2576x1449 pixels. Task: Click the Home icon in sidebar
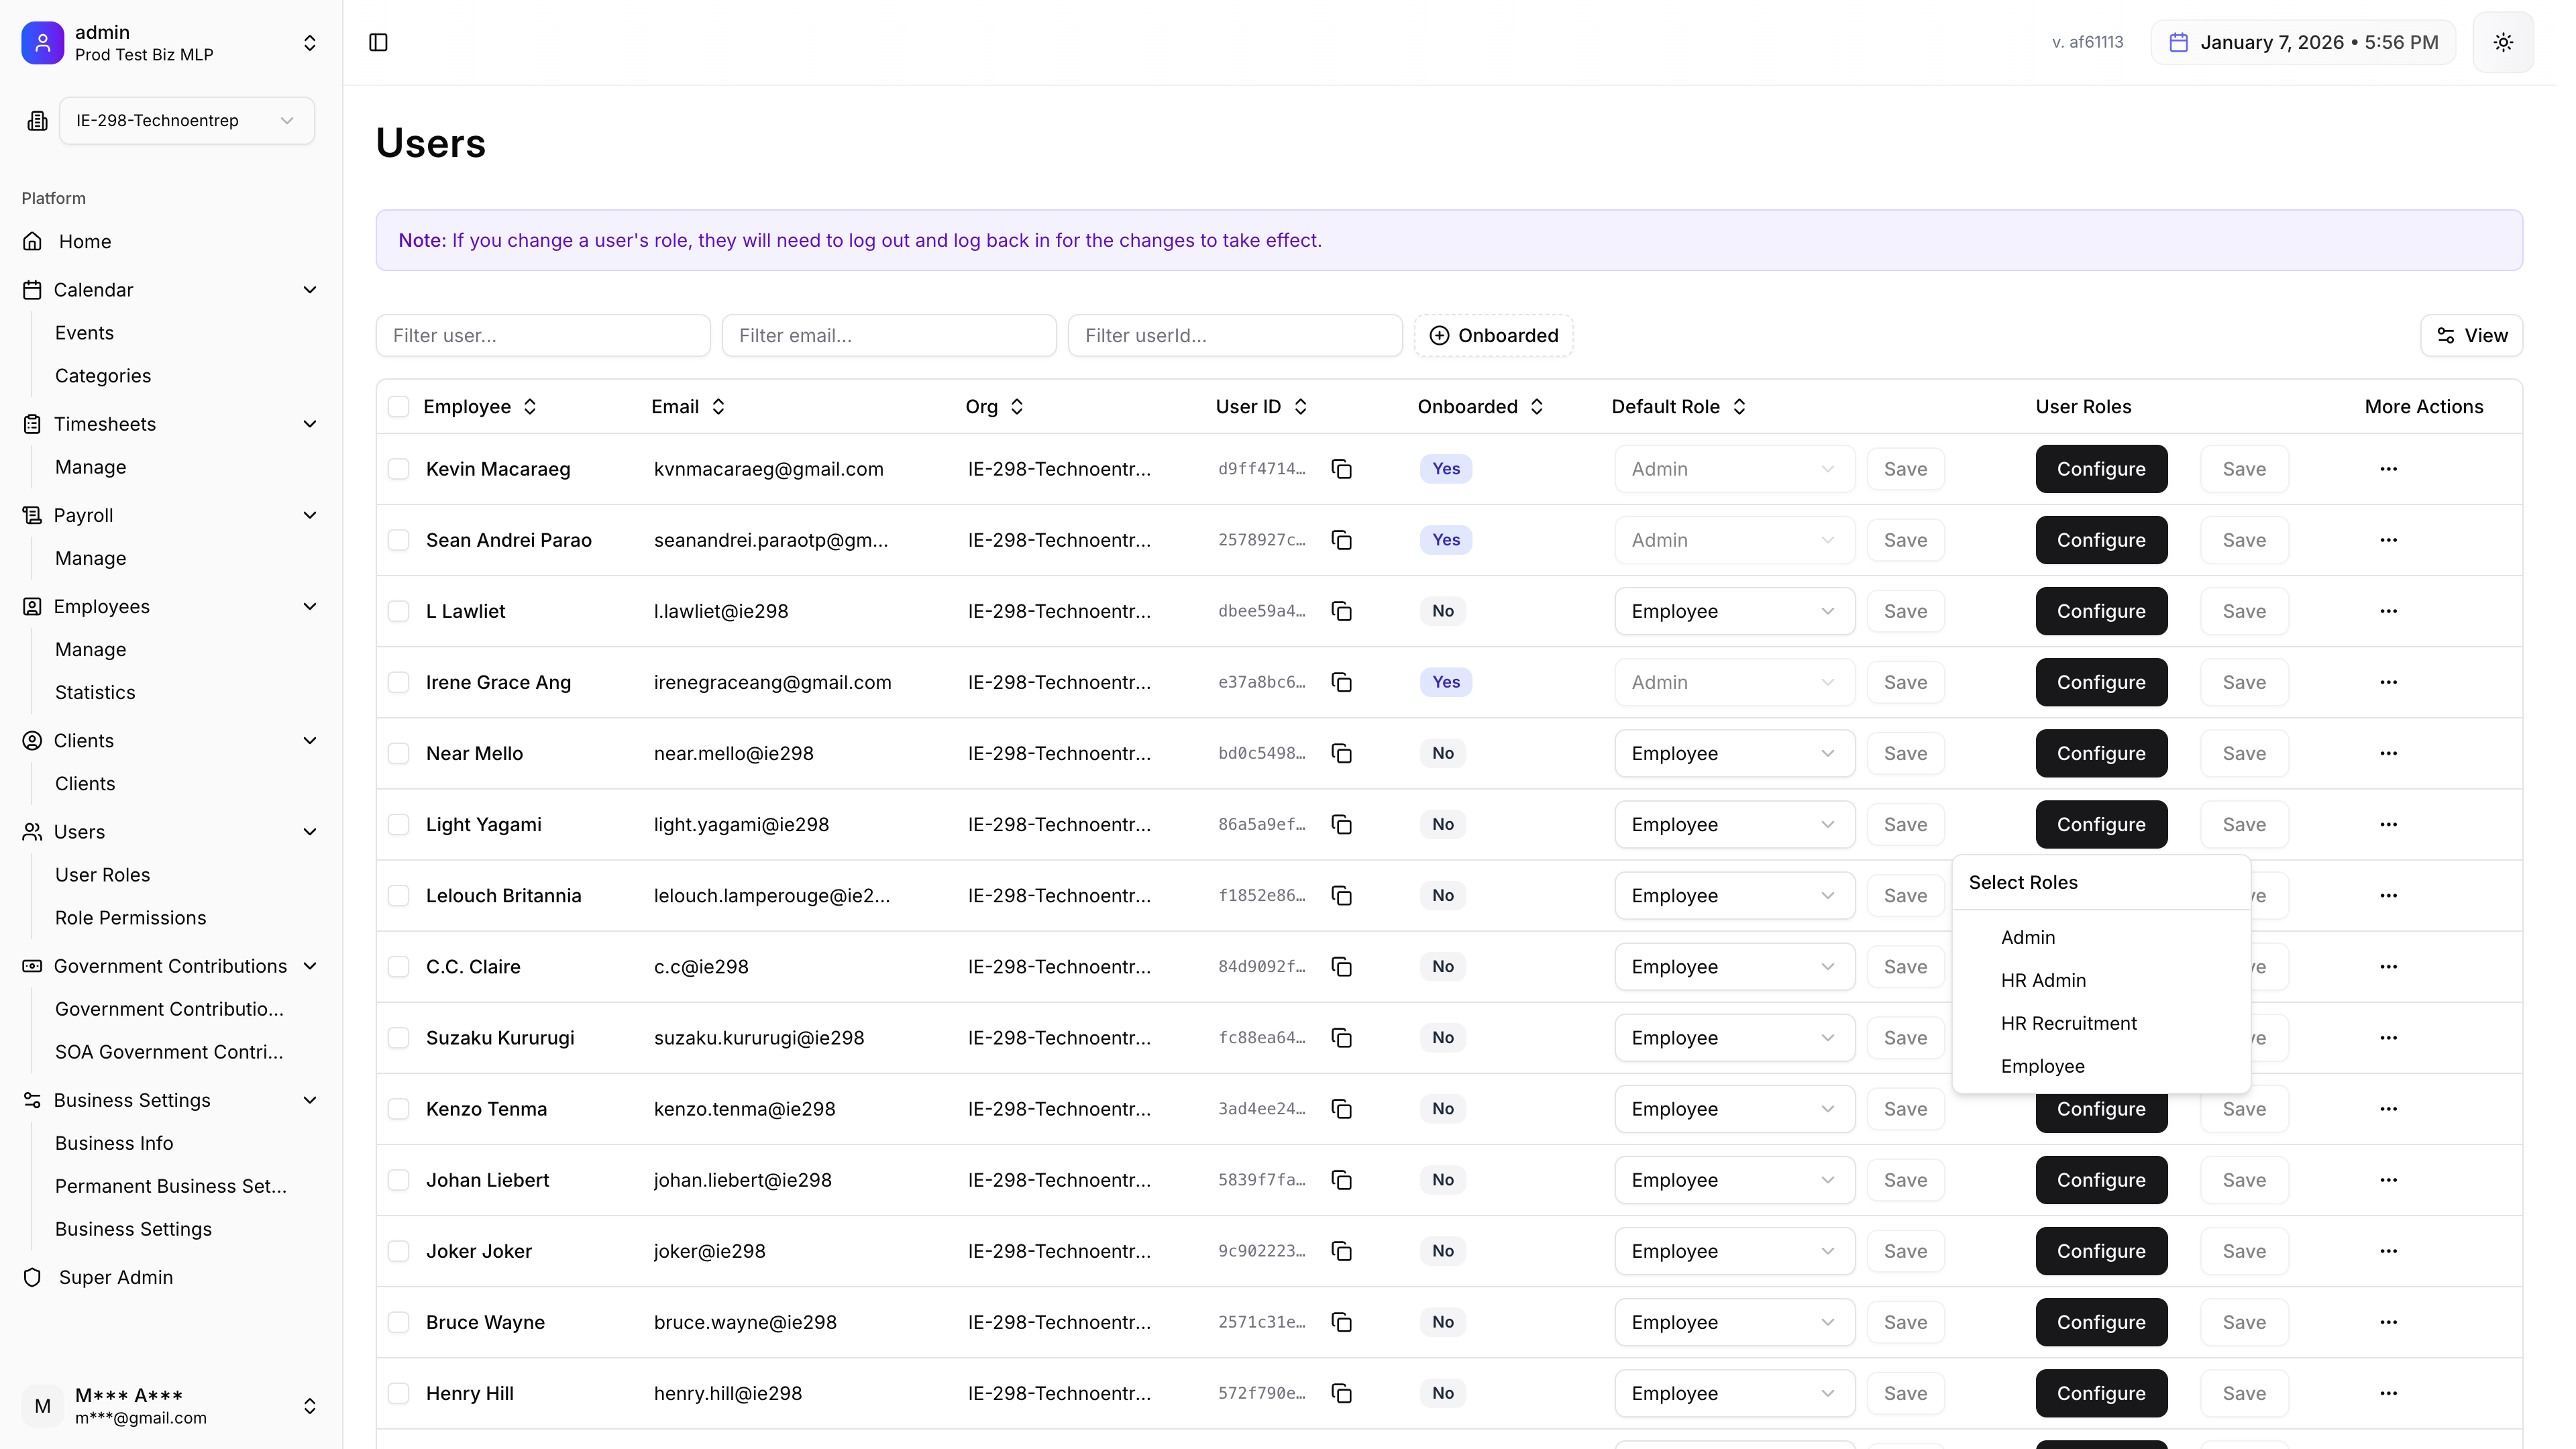click(x=32, y=241)
